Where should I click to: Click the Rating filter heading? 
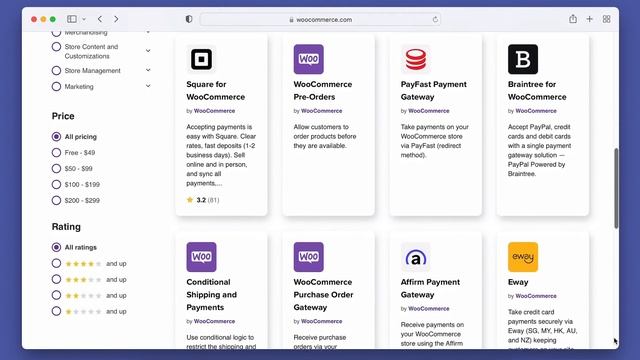click(66, 227)
